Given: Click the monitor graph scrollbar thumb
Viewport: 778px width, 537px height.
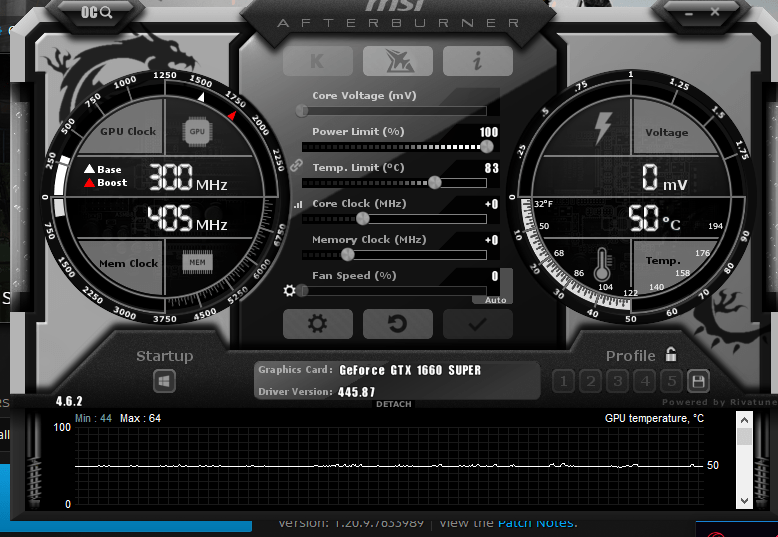Looking at the screenshot, I should pos(744,436).
